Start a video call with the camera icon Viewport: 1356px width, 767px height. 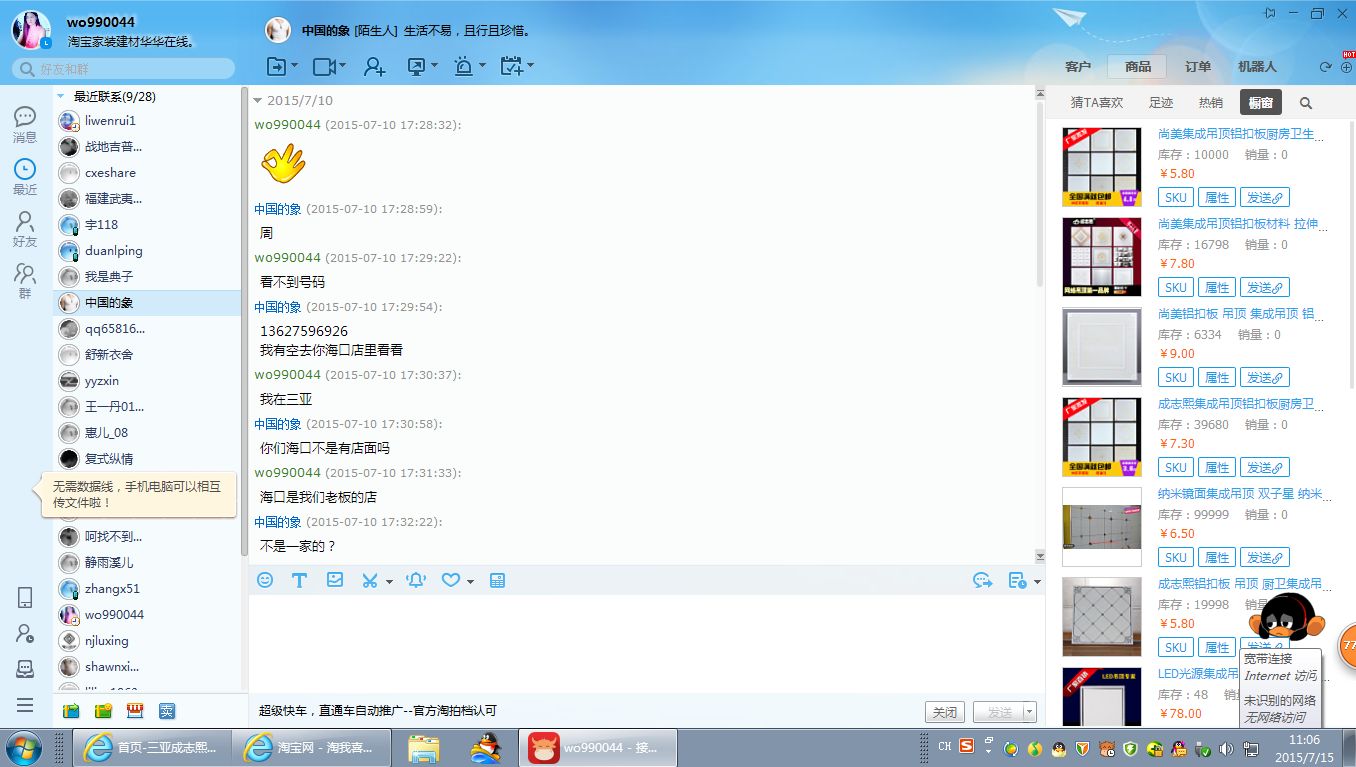coord(324,66)
